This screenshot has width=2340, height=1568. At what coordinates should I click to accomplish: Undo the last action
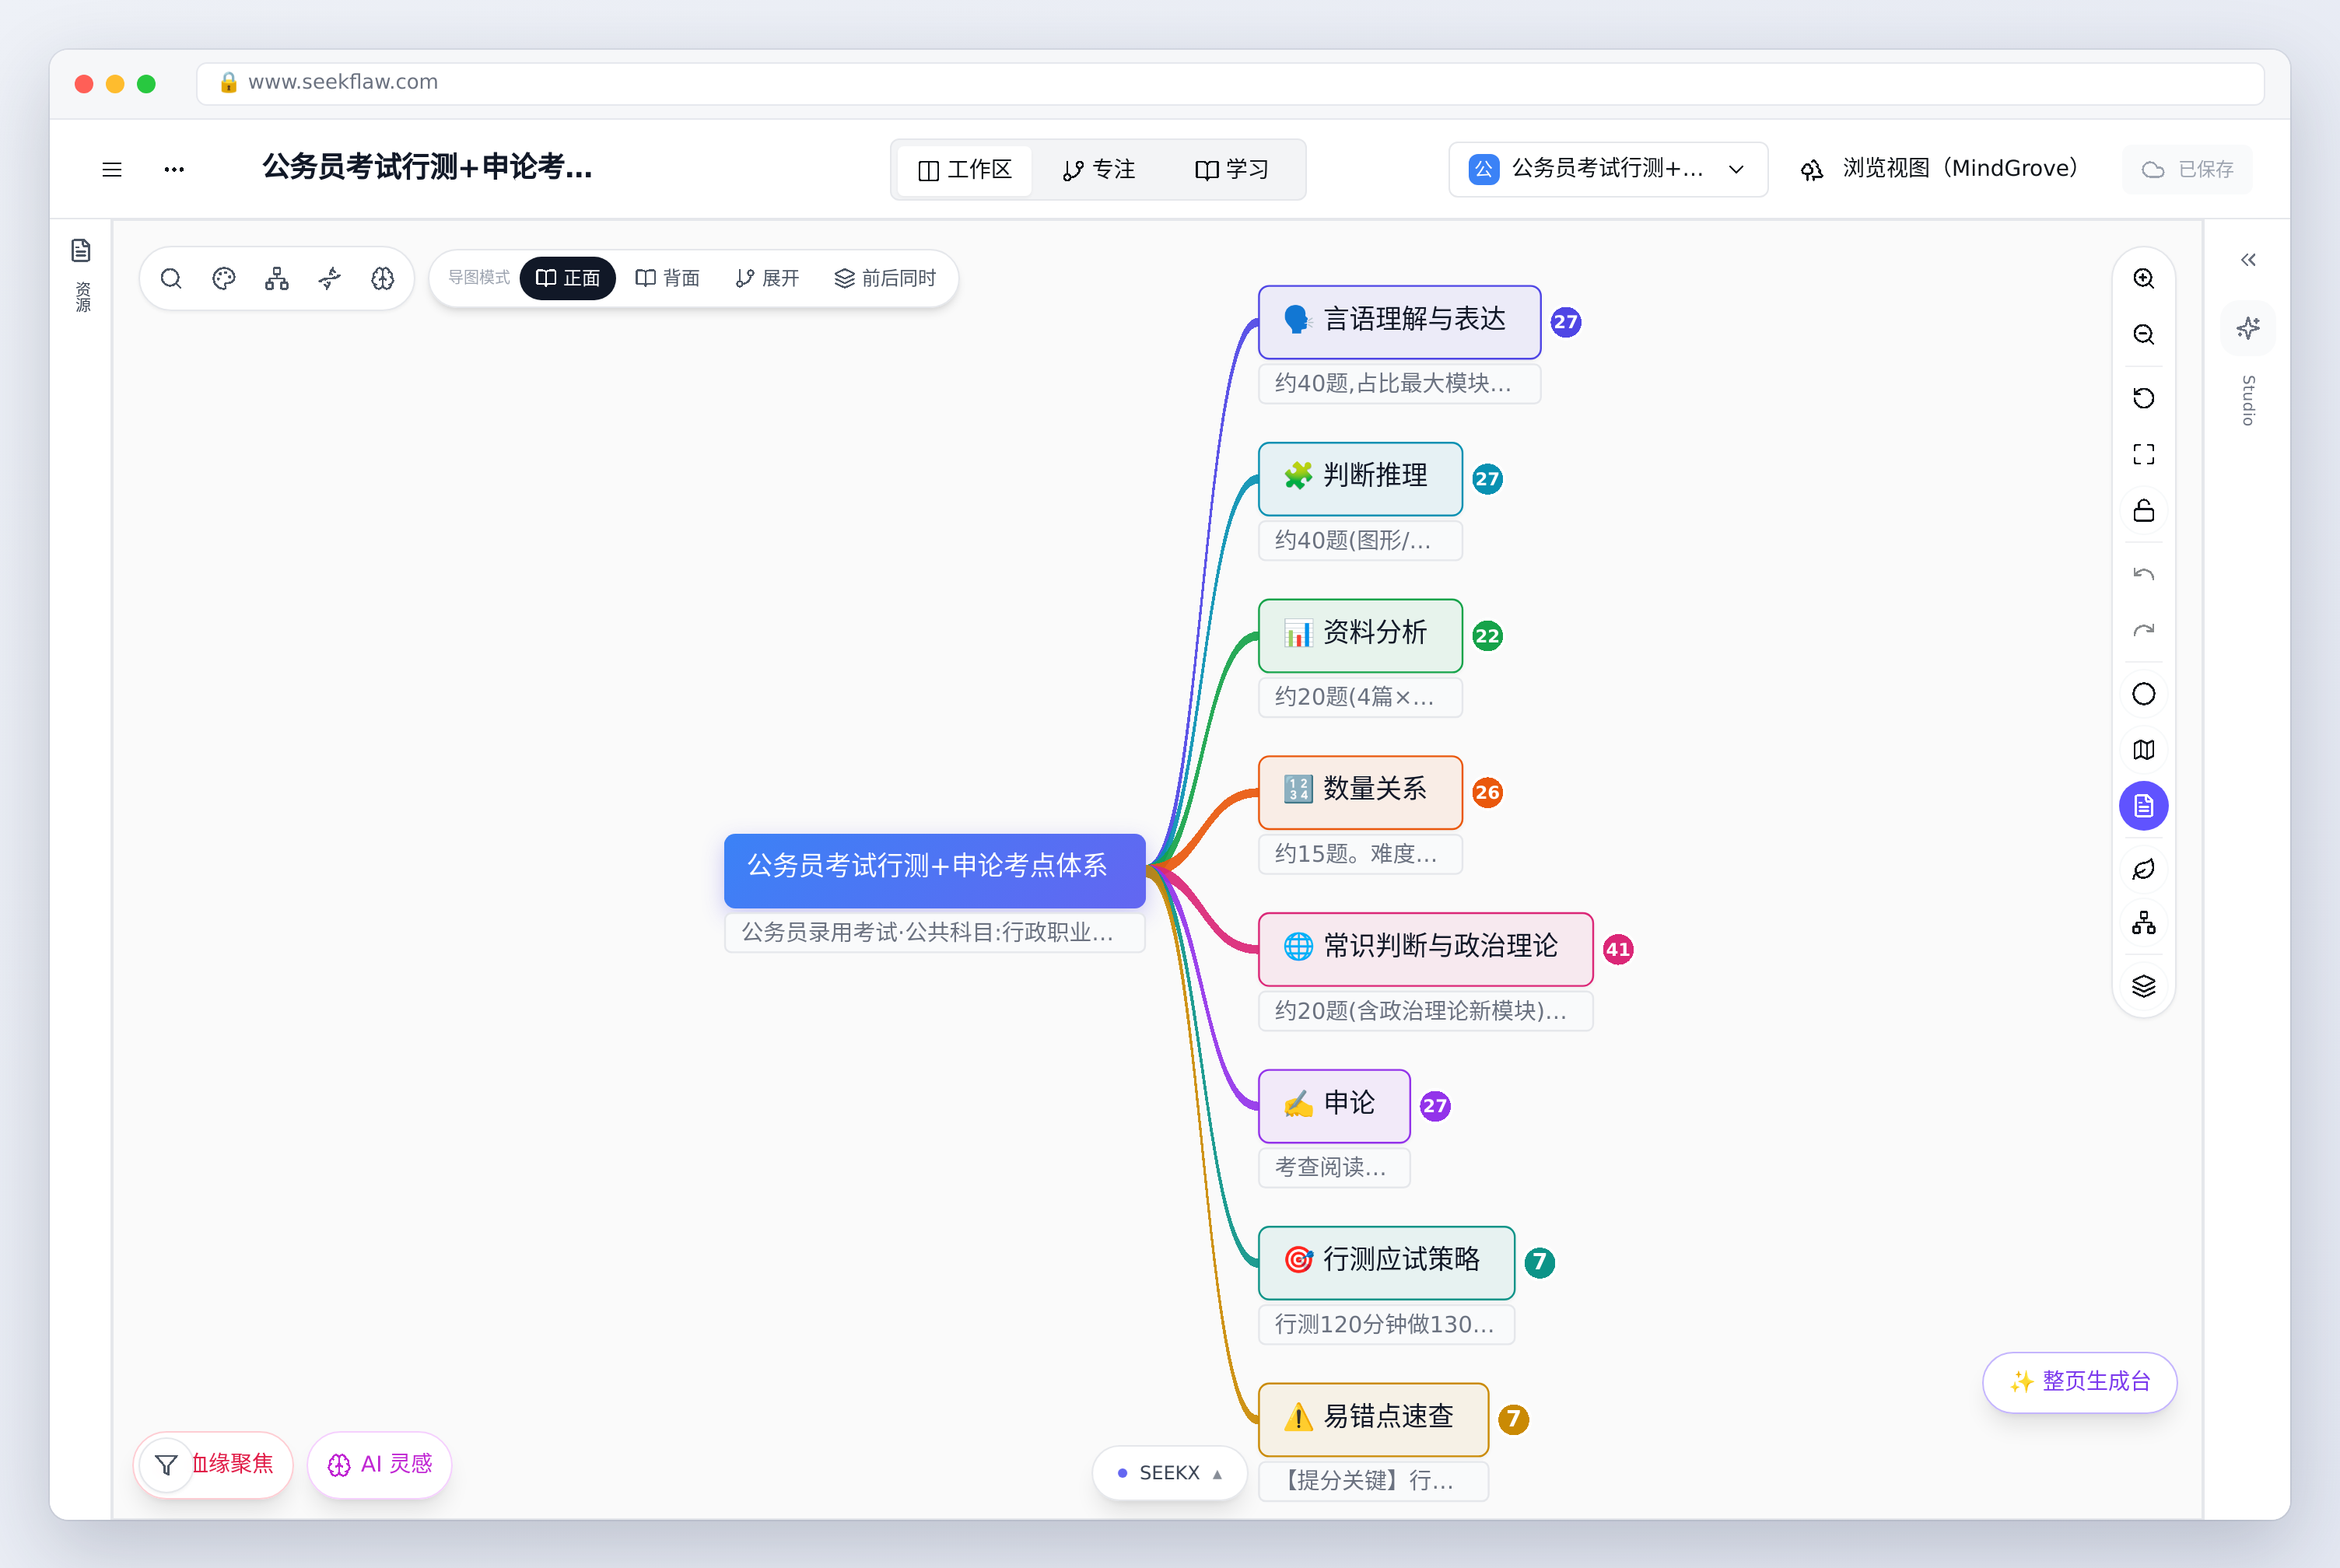coord(2143,574)
